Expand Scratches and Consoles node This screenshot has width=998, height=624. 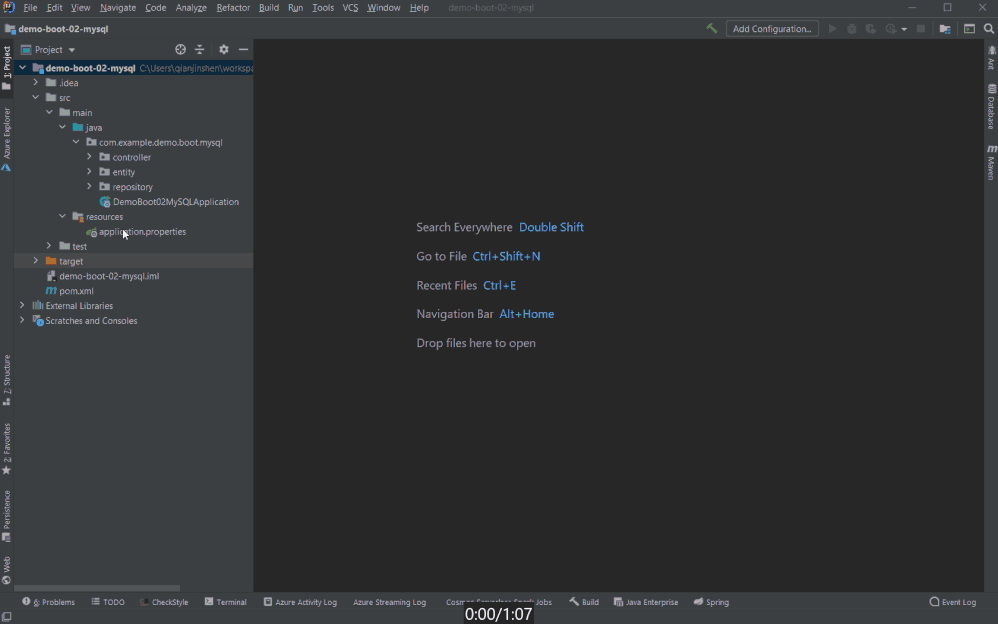(22, 320)
